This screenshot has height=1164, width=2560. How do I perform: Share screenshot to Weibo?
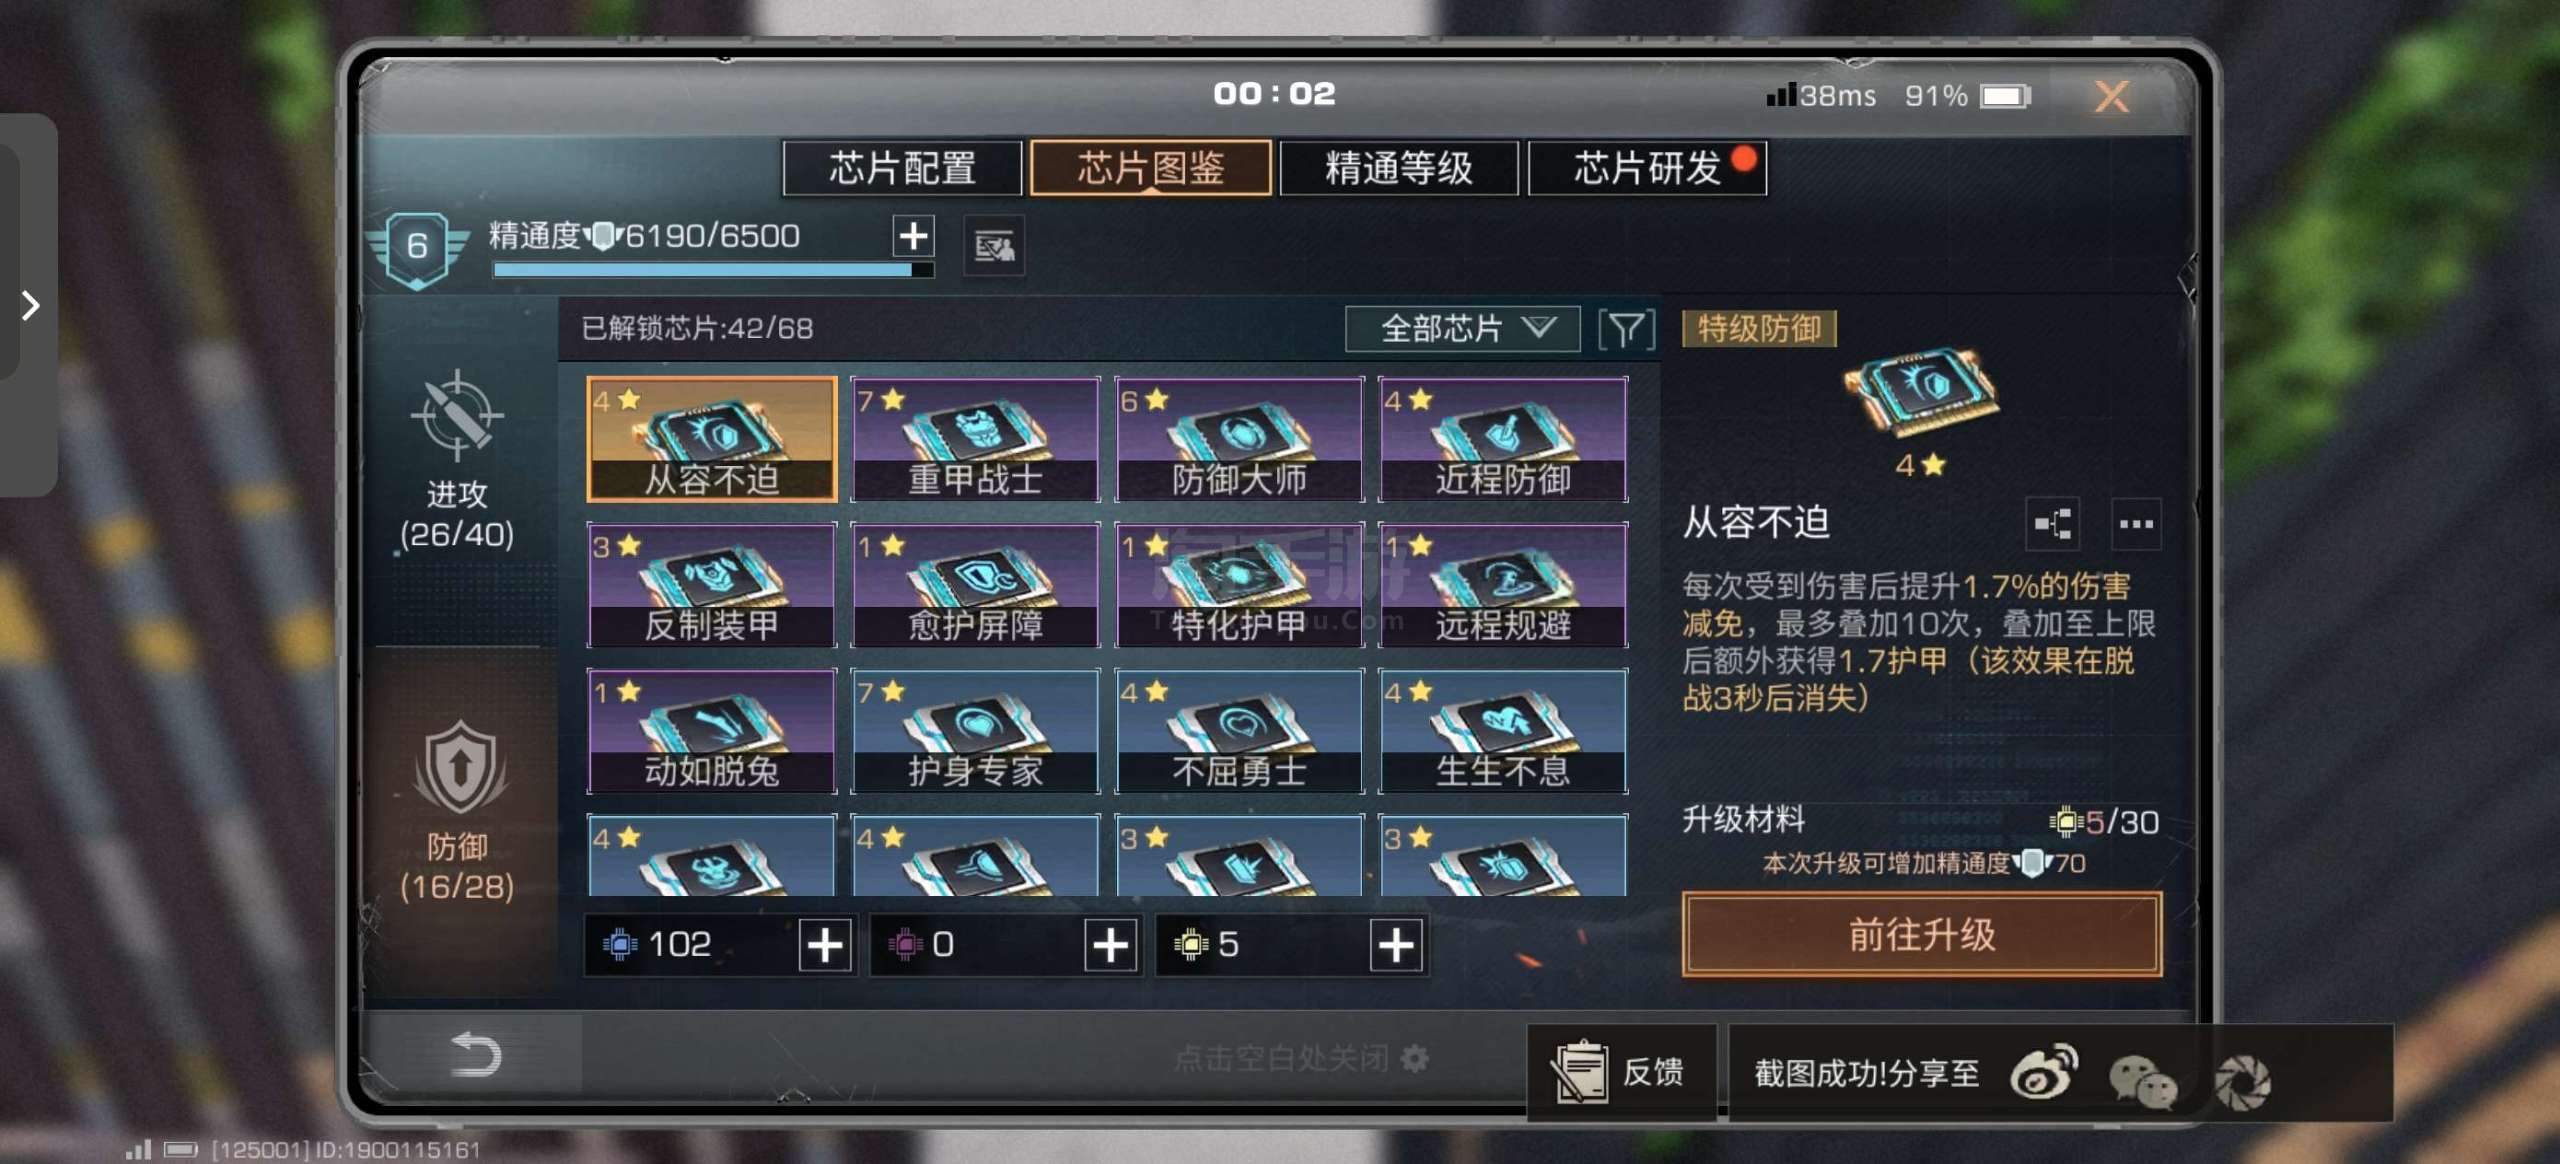point(2044,1073)
